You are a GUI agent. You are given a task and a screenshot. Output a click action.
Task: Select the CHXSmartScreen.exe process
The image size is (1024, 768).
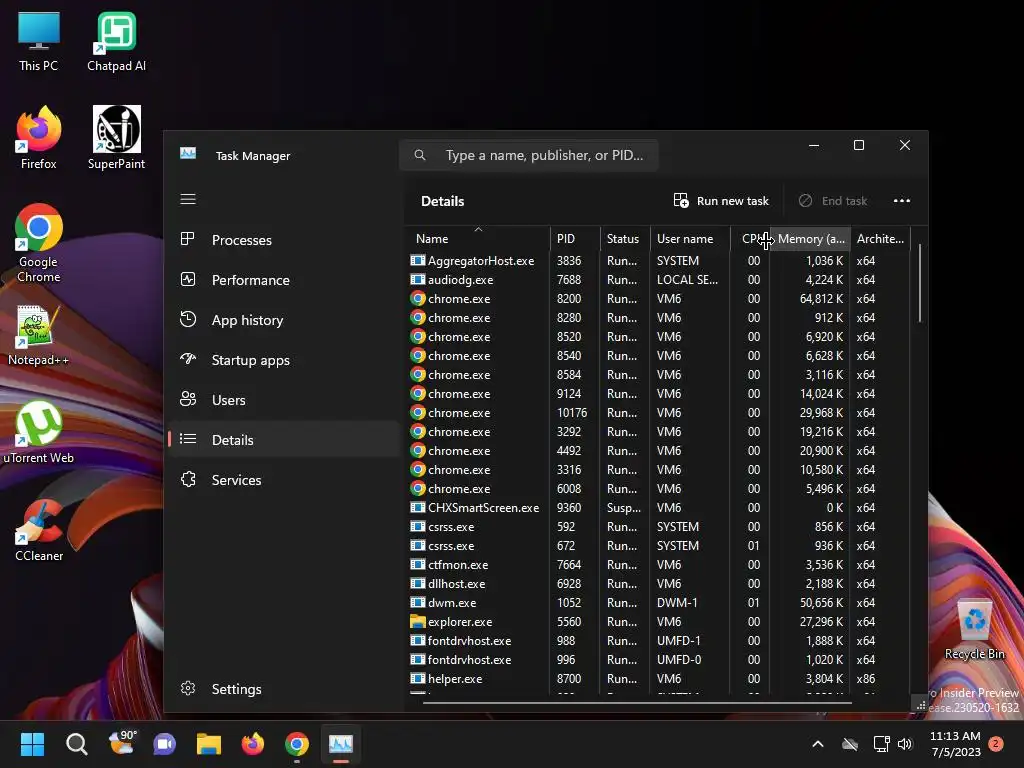(660, 507)
